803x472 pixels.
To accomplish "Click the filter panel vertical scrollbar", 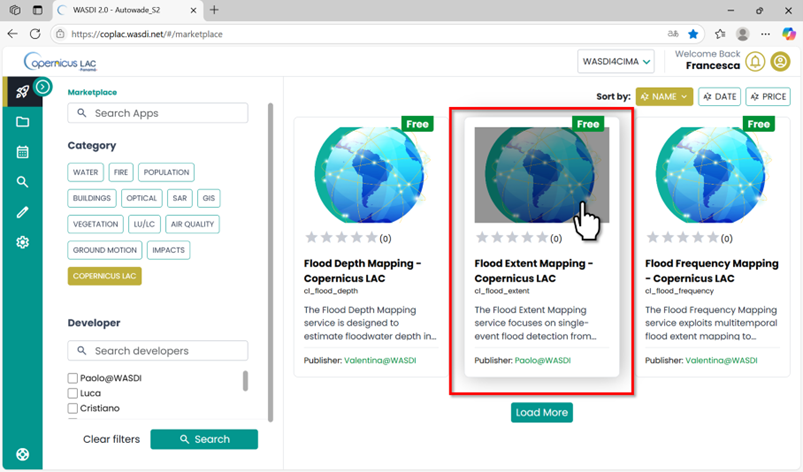I will coord(270,262).
